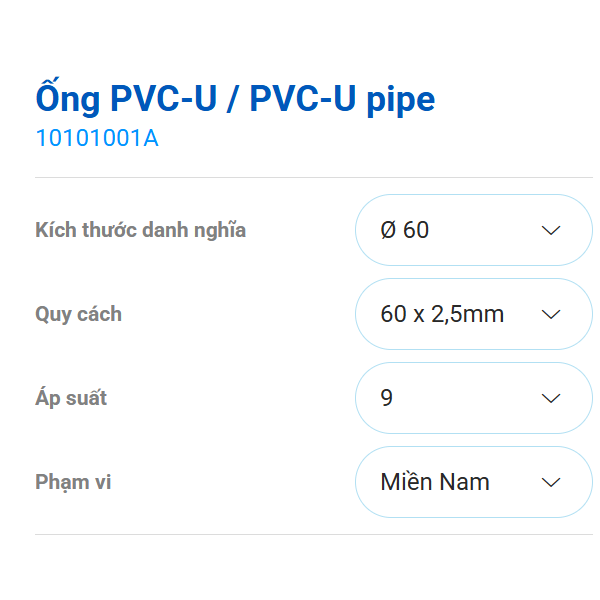This screenshot has height=600, width=600.
Task: Click the 60 x 2,5mm selected value
Action: 442,314
